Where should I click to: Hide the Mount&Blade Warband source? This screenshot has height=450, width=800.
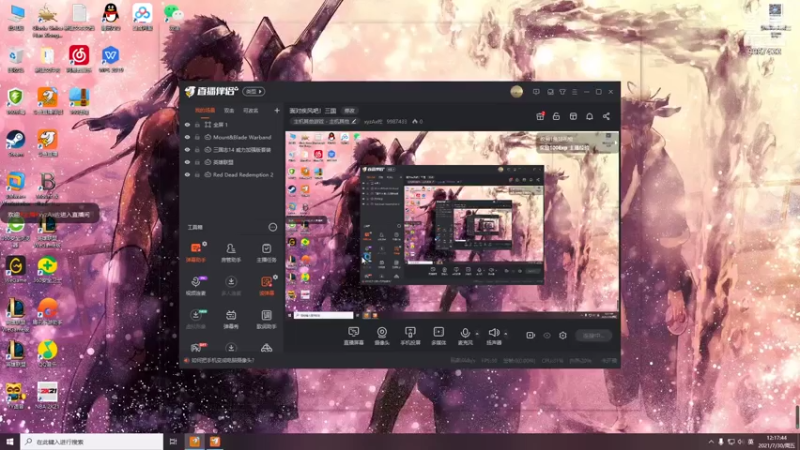pos(187,137)
